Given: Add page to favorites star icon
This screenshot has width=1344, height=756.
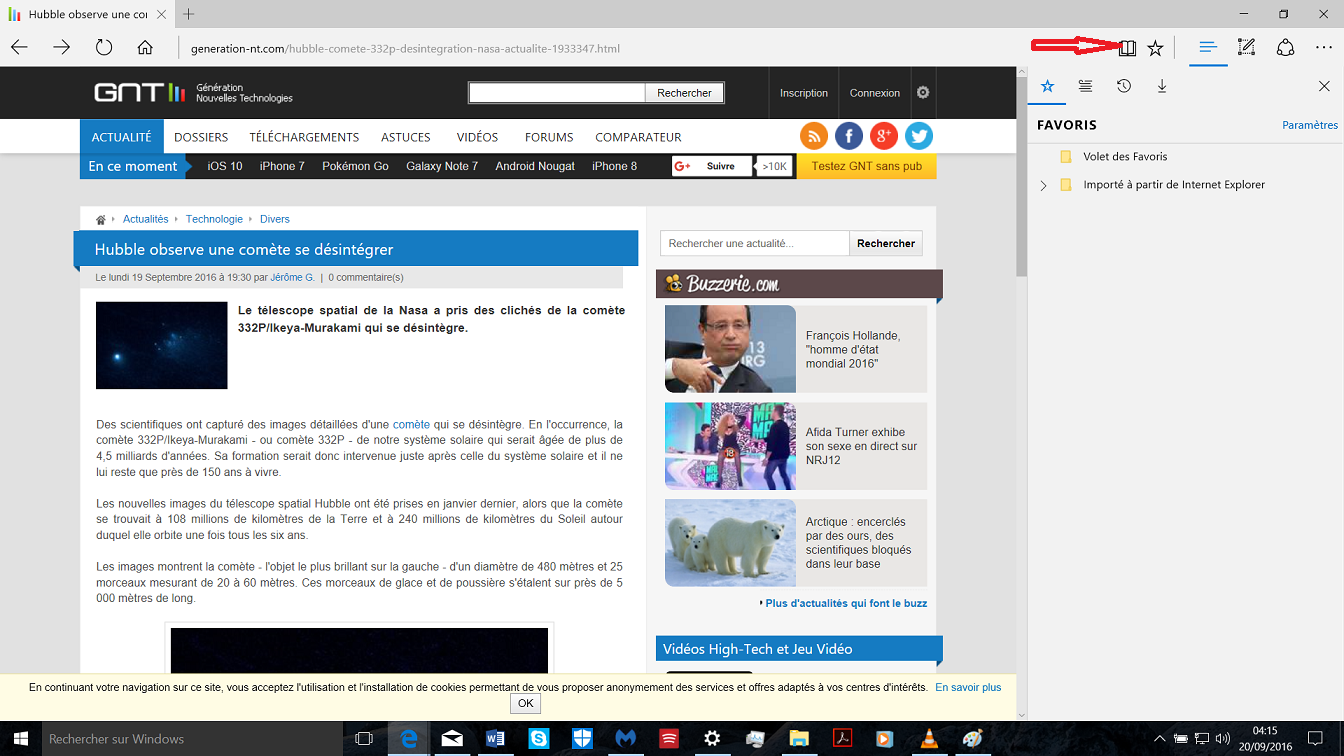Looking at the screenshot, I should tap(1155, 47).
